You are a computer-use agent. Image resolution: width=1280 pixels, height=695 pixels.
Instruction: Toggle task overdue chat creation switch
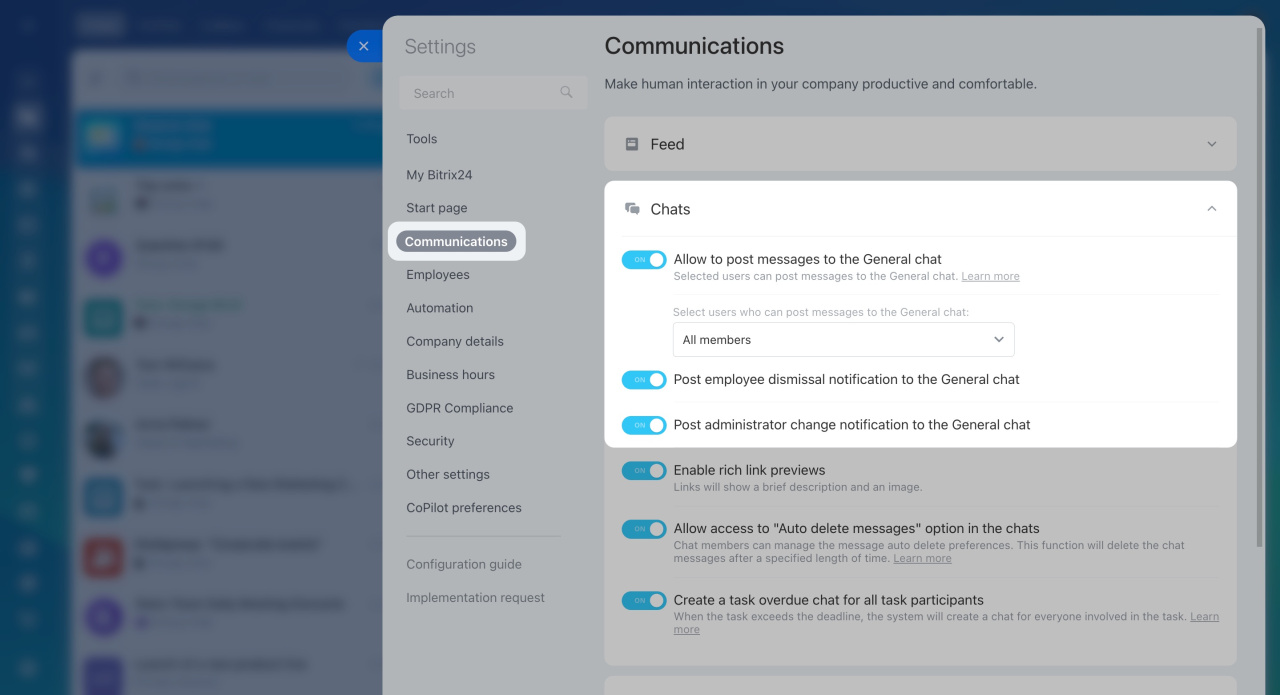[x=644, y=601]
